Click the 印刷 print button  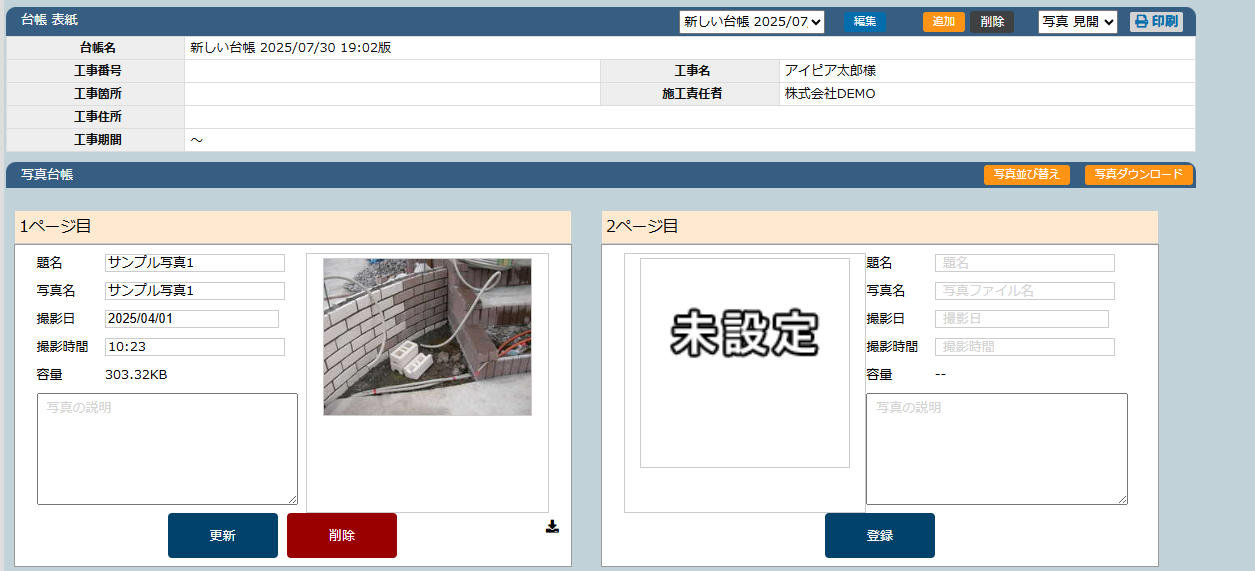coord(1156,22)
